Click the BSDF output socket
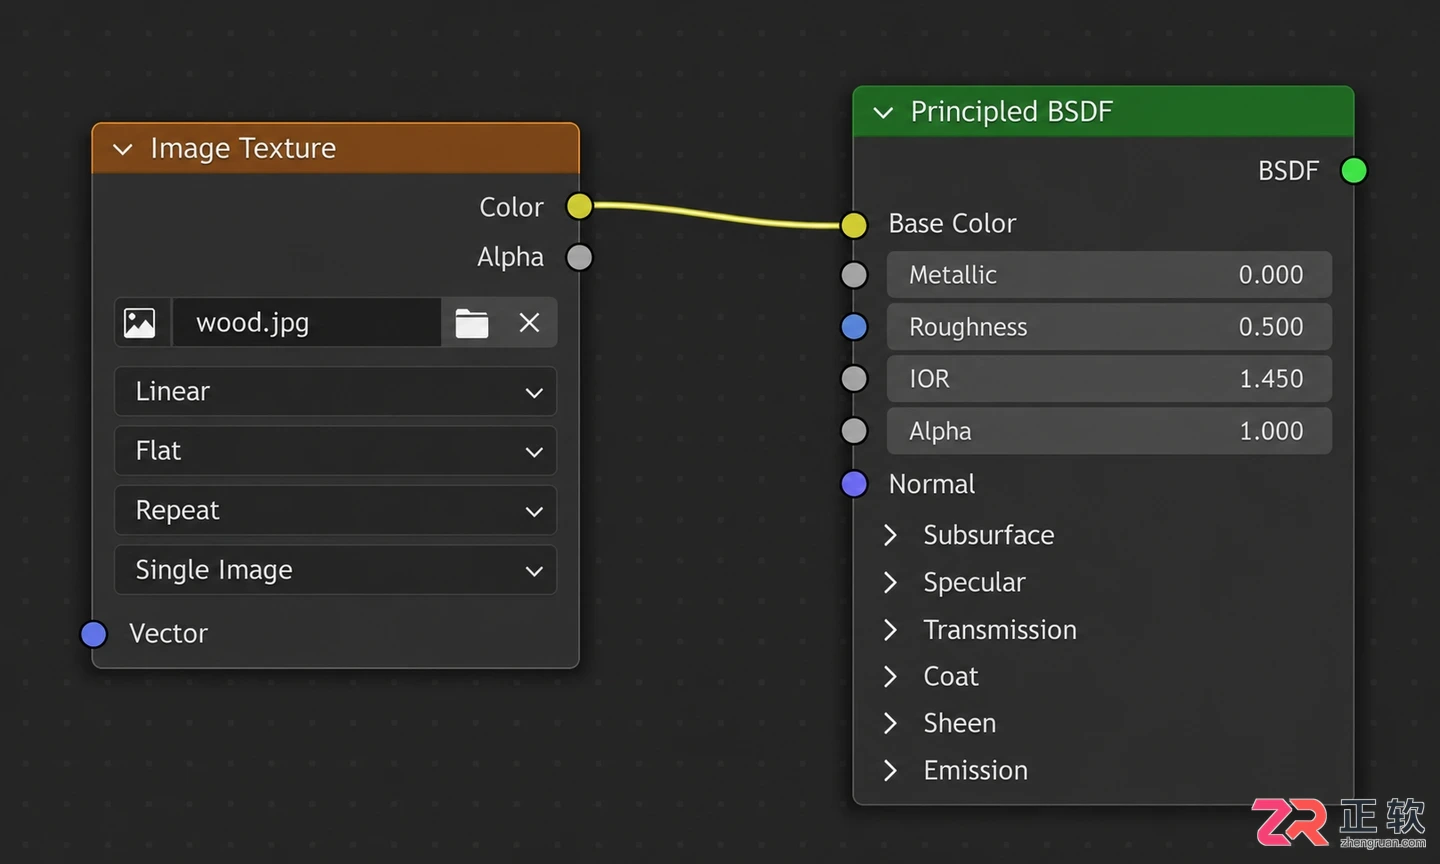Screen dimensions: 1440x864 coord(1354,171)
